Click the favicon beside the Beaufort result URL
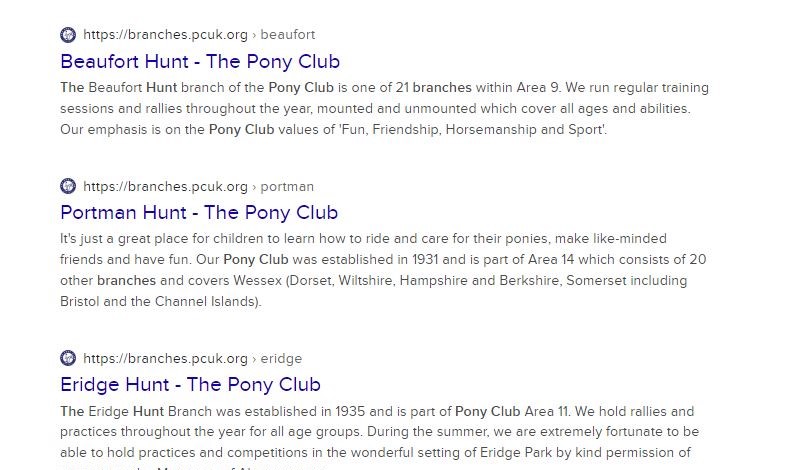The width and height of the screenshot is (793, 470). (x=68, y=35)
